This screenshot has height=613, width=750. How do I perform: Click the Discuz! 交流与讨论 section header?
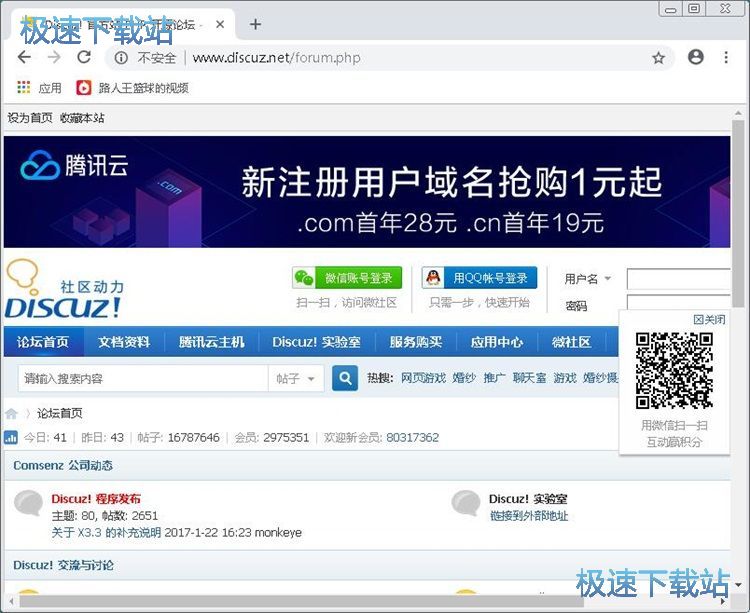tap(63, 565)
